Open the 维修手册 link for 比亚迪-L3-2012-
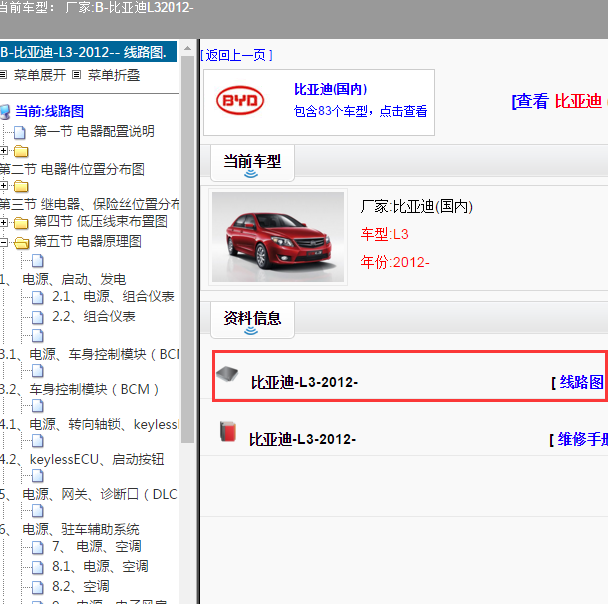Viewport: 608px width, 604px height. point(582,439)
